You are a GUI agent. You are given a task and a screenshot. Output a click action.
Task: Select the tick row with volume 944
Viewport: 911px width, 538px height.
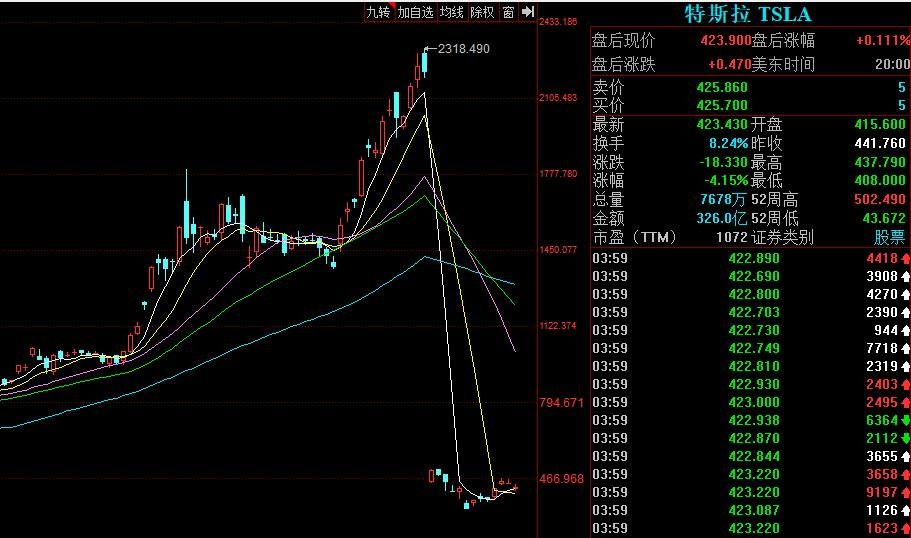(x=751, y=330)
